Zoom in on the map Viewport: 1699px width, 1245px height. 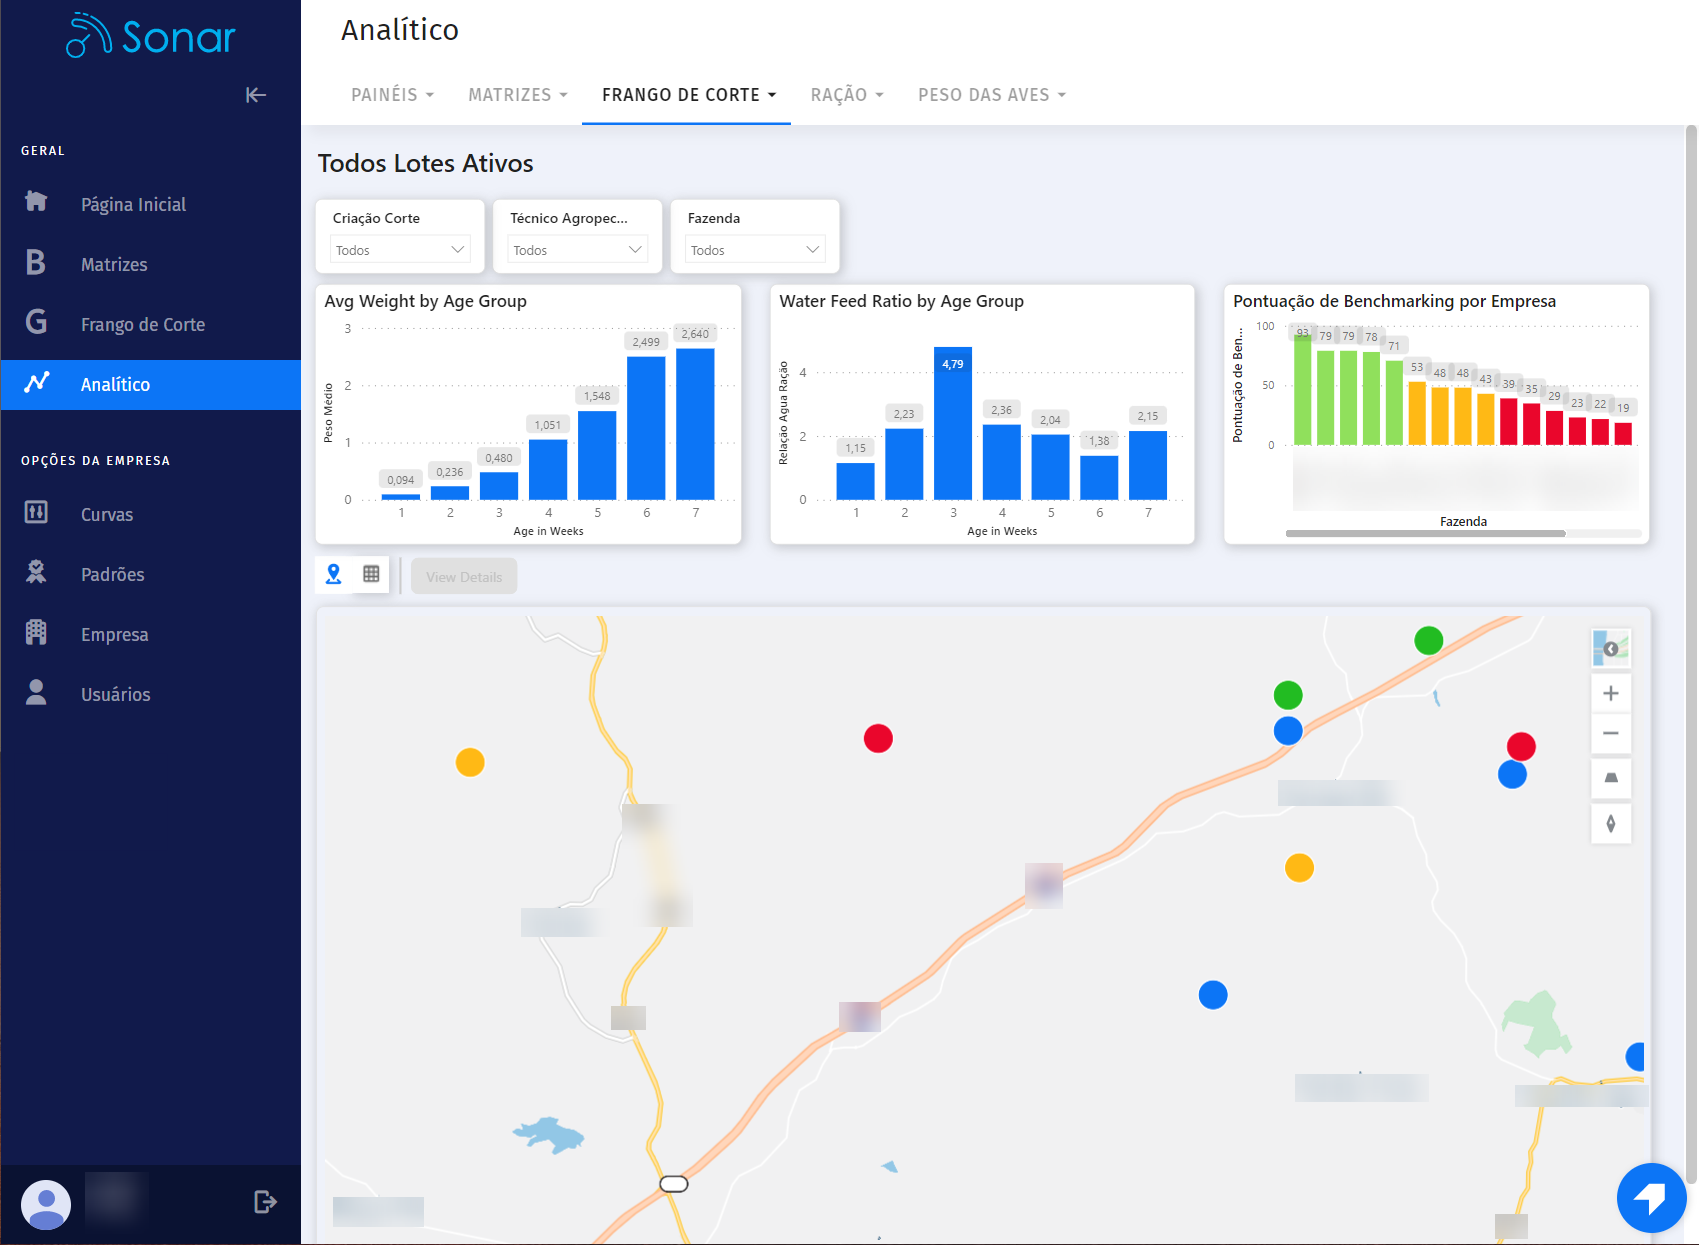click(x=1611, y=693)
